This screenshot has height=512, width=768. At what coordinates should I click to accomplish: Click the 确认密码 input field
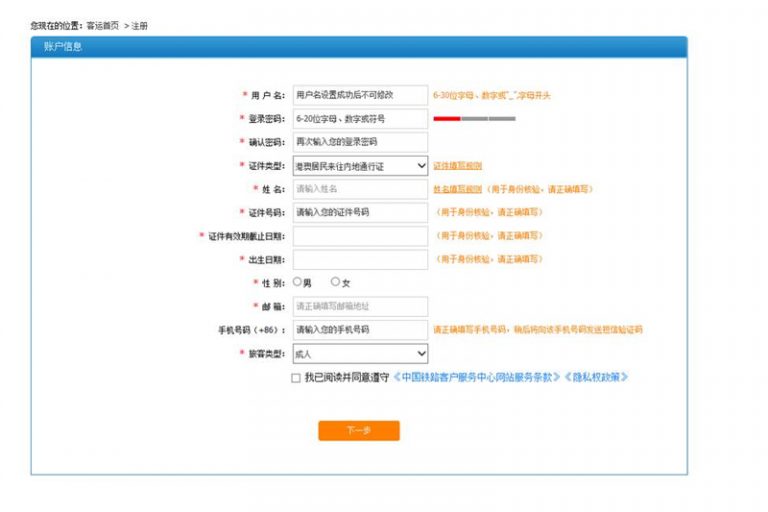pyautogui.click(x=360, y=142)
